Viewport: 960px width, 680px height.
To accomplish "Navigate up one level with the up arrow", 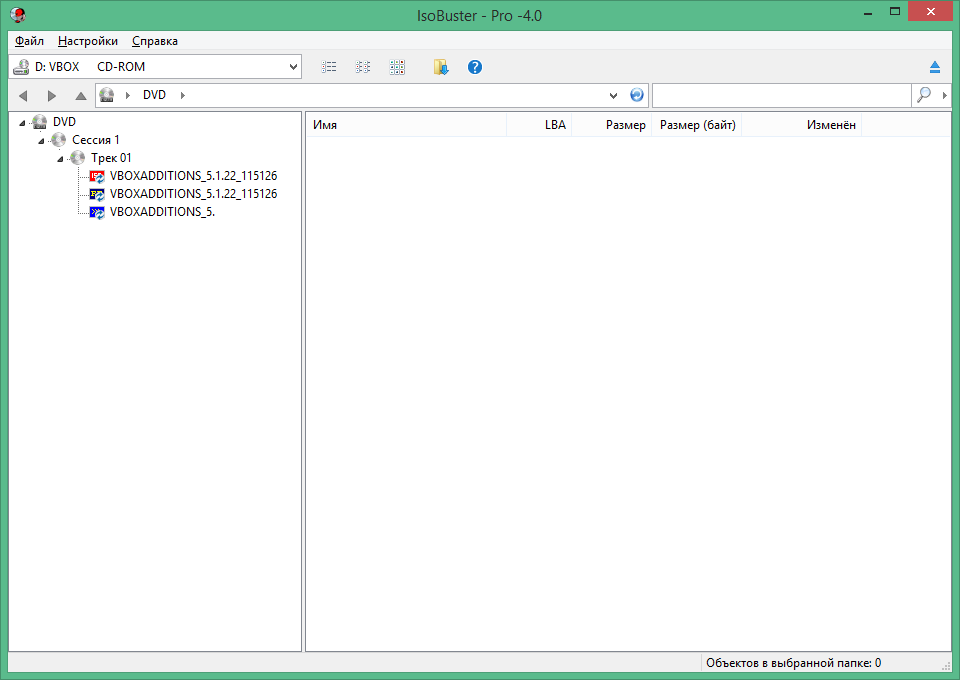I will 81,96.
